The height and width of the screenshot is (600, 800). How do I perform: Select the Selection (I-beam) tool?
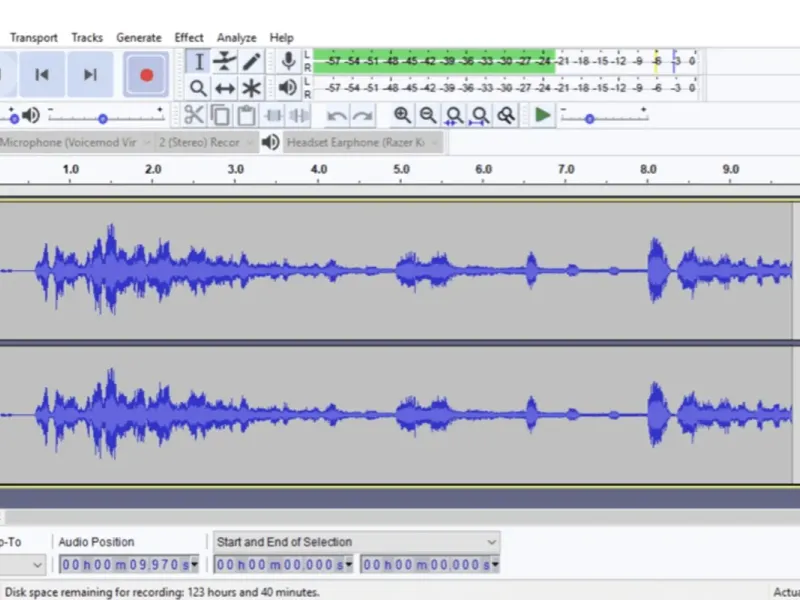click(x=198, y=62)
